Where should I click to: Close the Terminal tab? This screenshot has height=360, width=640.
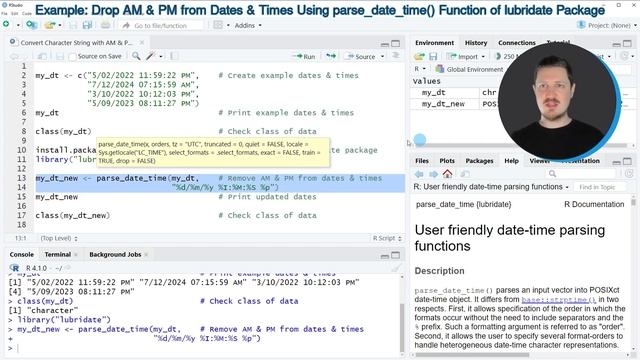coord(76,255)
